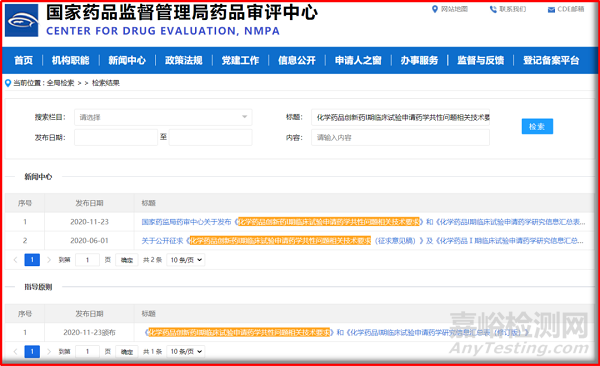
Task: Click page number input in 指导原则 pager
Action: 88,351
